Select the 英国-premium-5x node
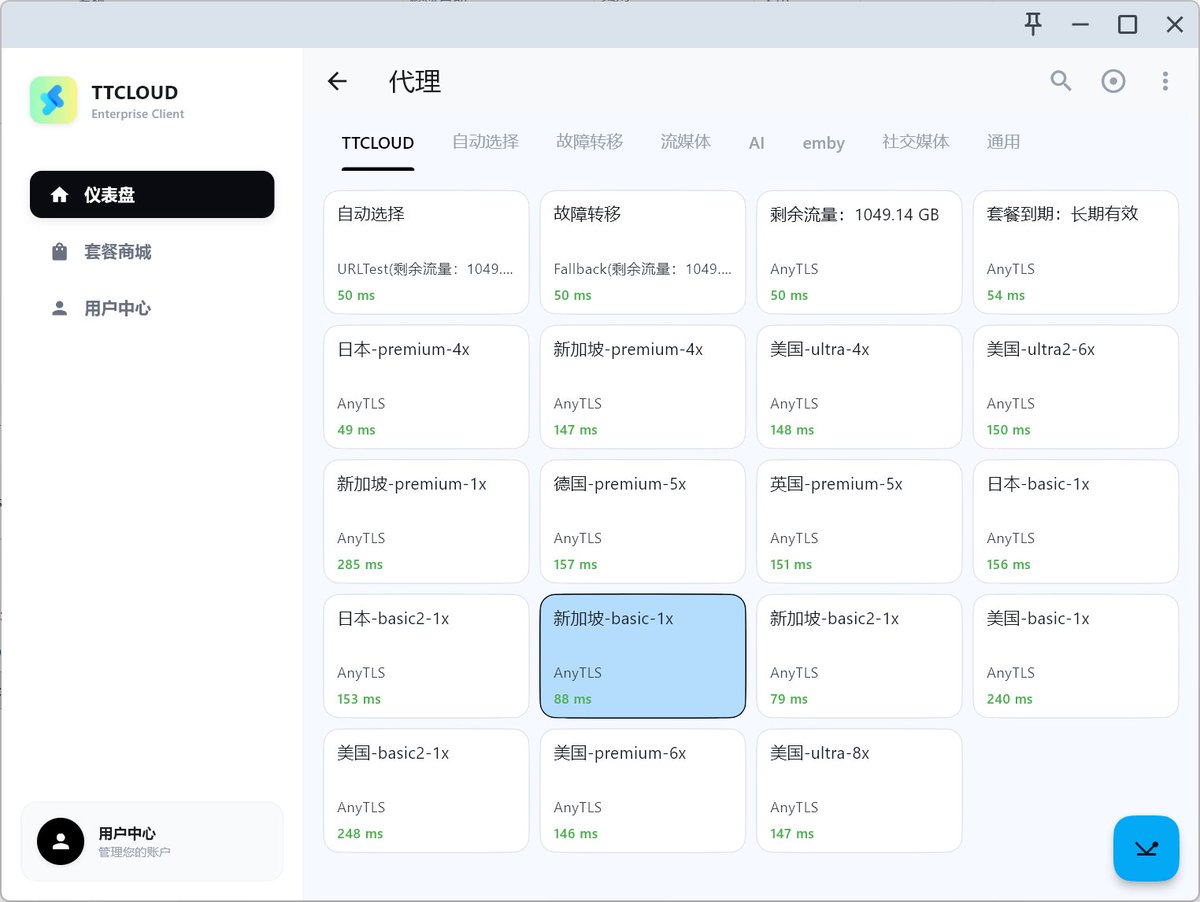This screenshot has height=902, width=1200. [x=859, y=521]
